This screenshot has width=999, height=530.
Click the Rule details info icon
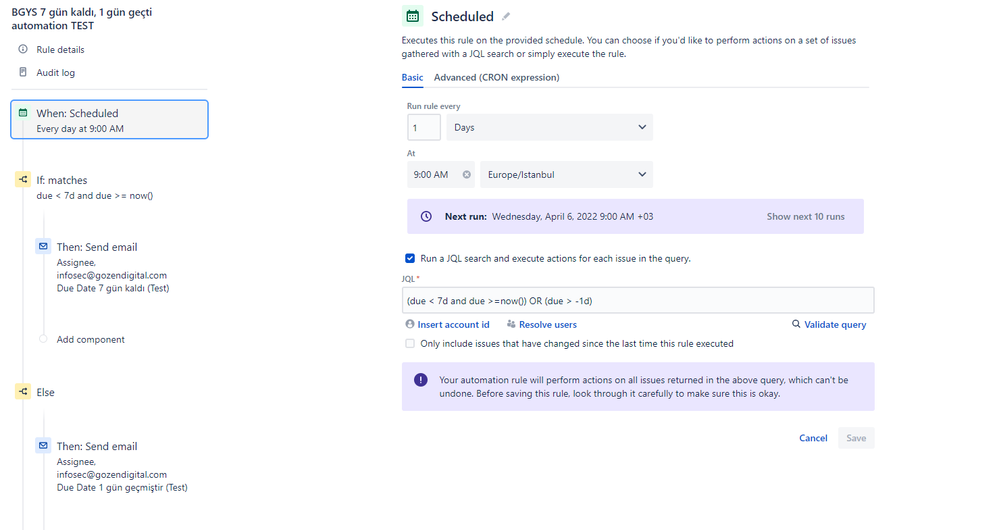point(23,49)
